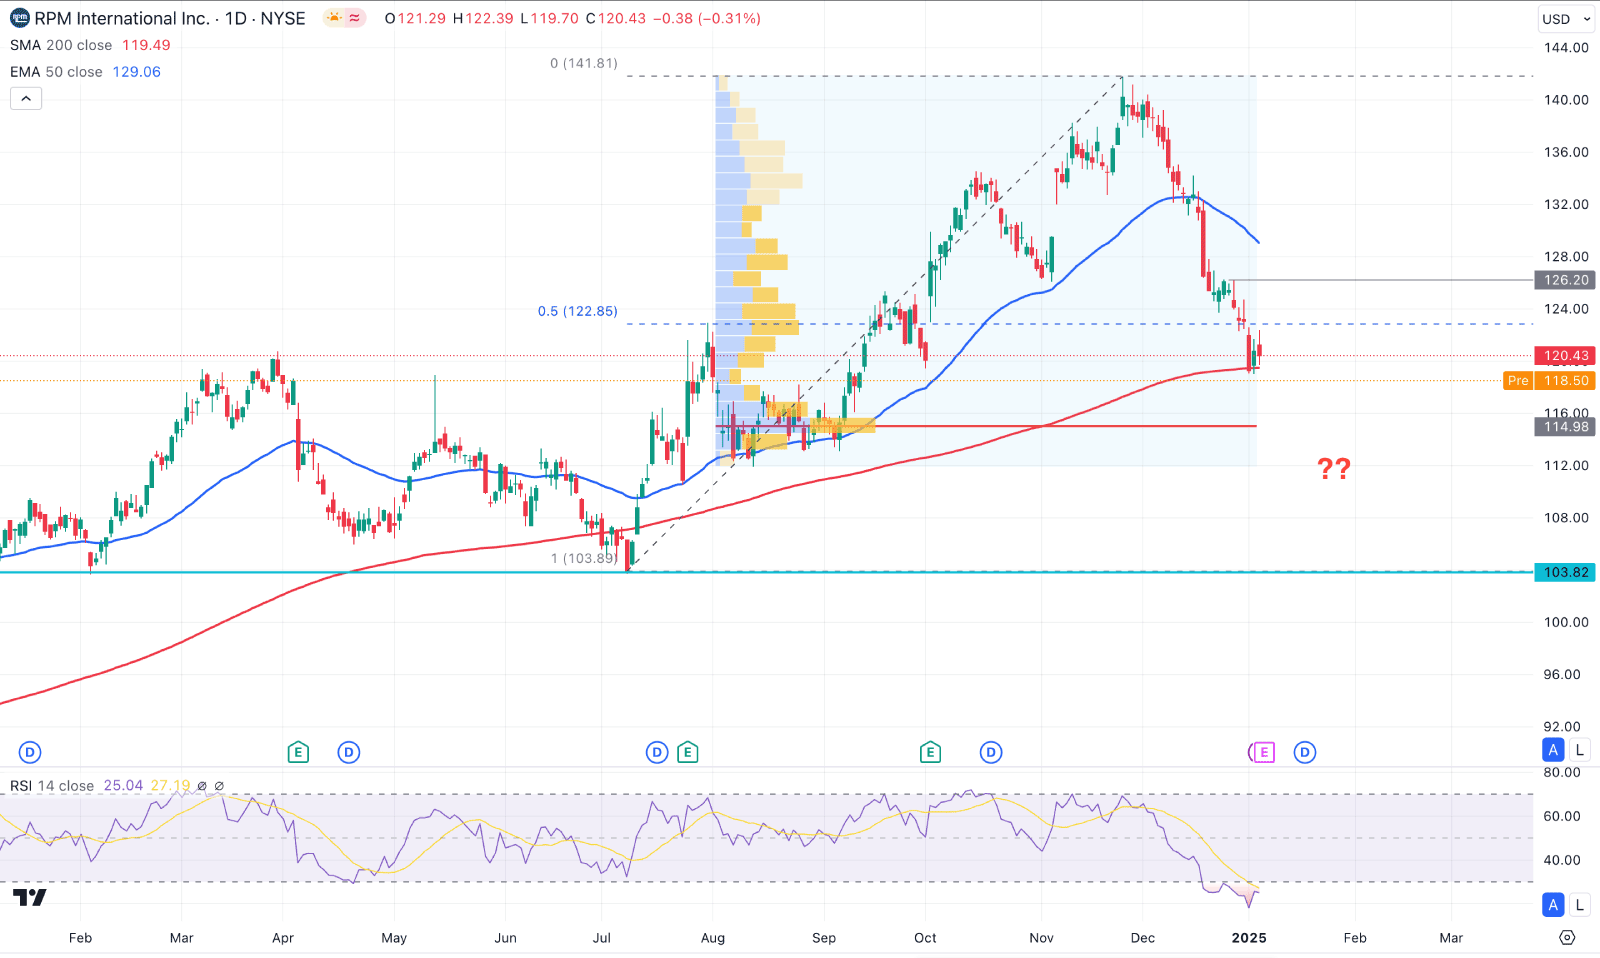Click the 132.00 price axis label
This screenshot has width=1600, height=958.
(x=1566, y=204)
